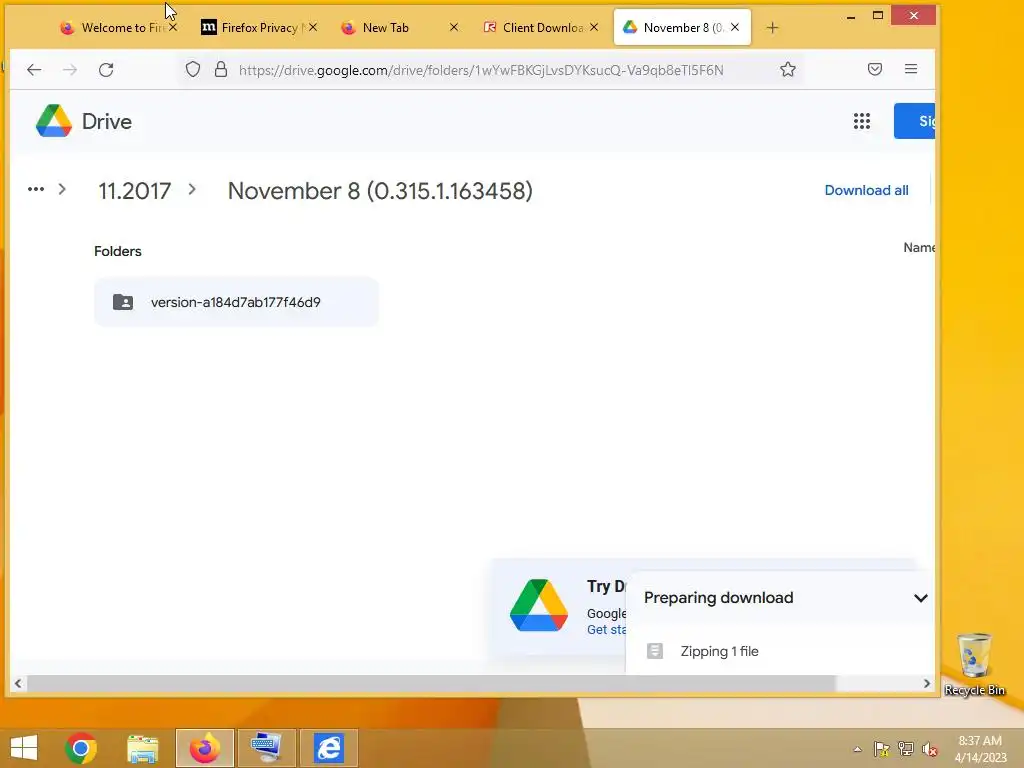Click the network tray icon
This screenshot has width=1024, height=768.
tap(906, 749)
